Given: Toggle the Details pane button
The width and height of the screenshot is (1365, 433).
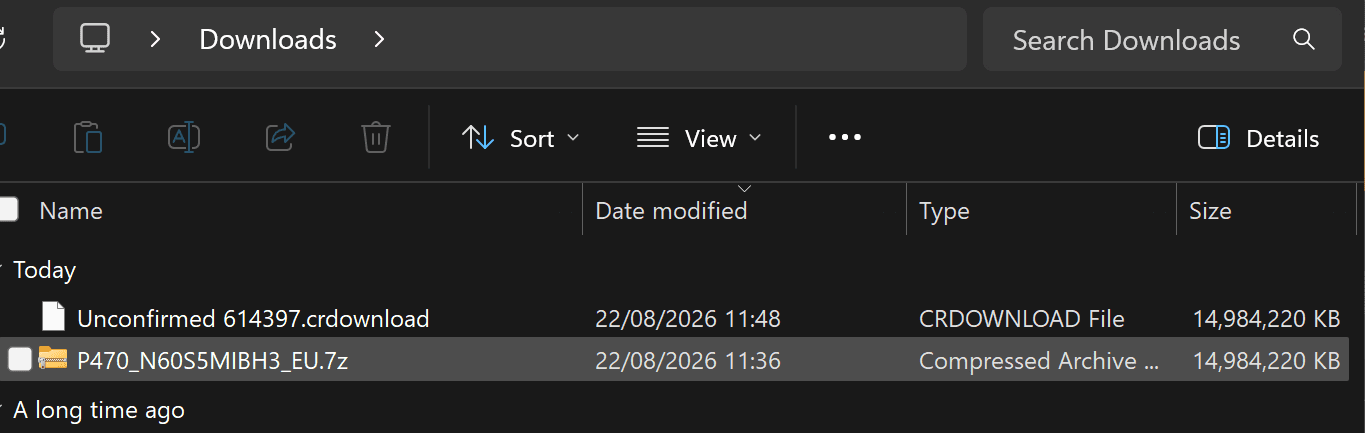Looking at the screenshot, I should pos(1259,138).
